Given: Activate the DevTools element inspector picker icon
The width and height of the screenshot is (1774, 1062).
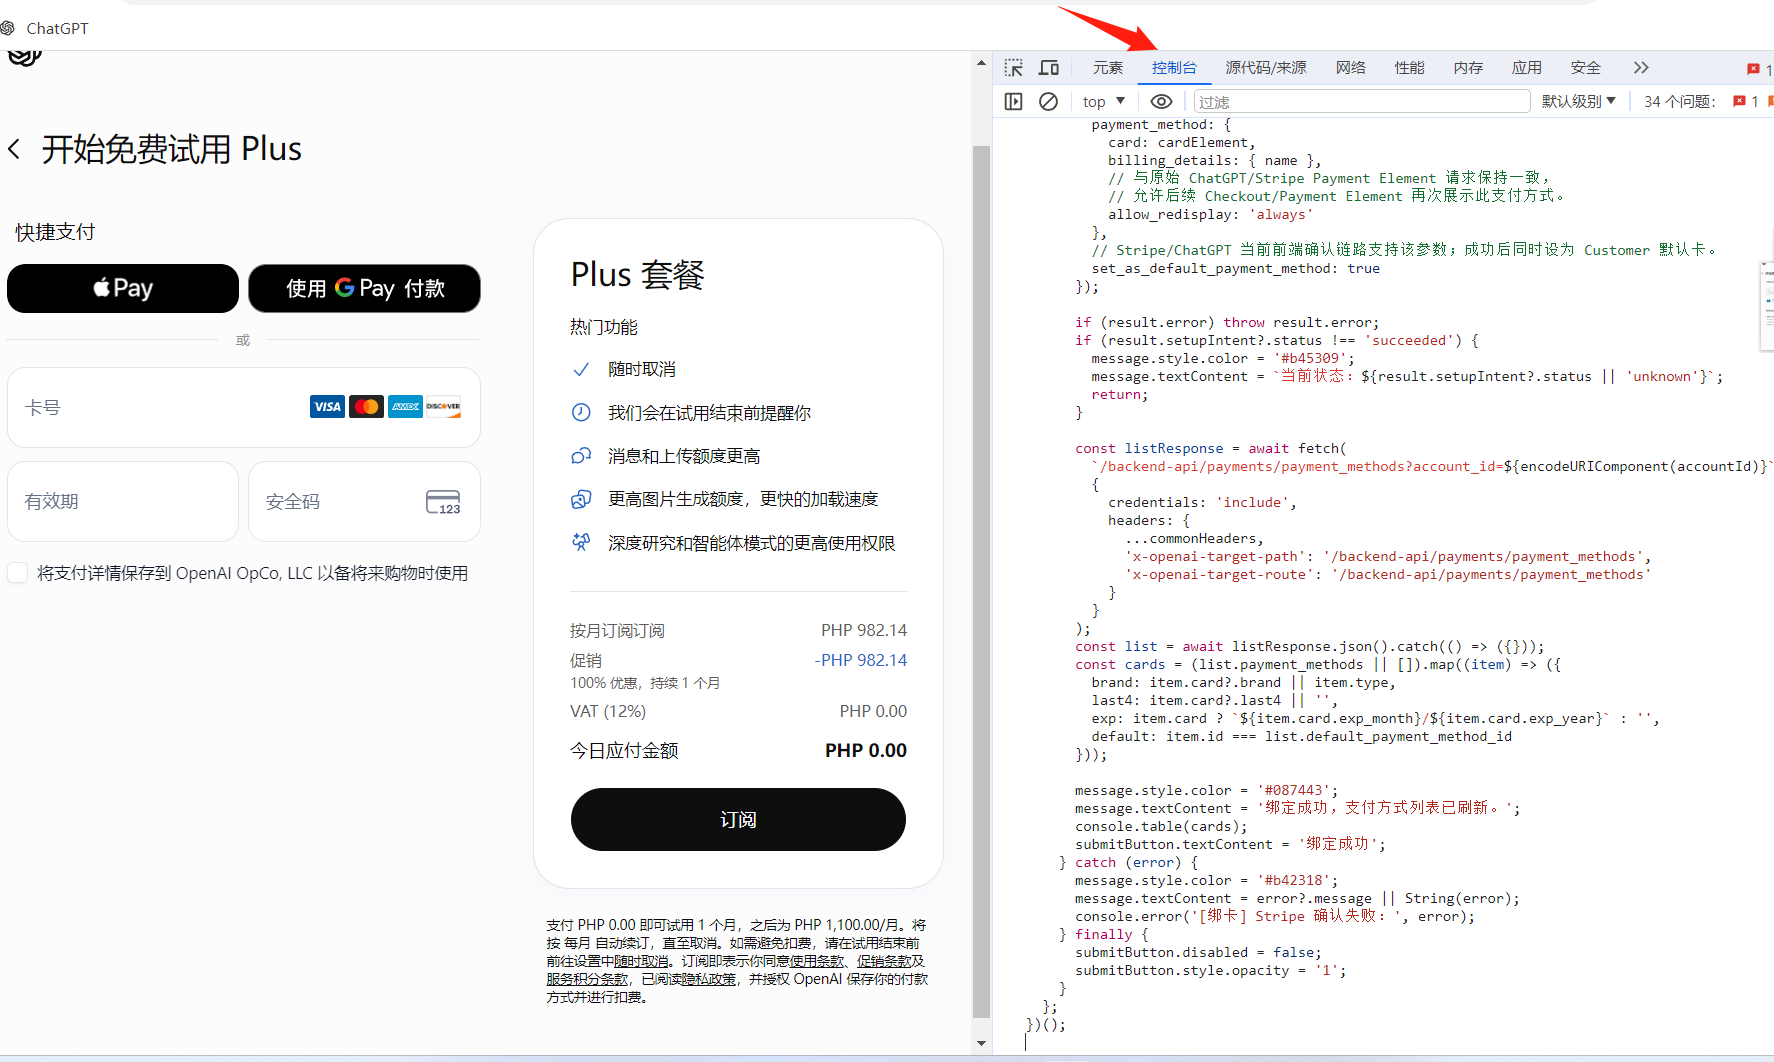Looking at the screenshot, I should [x=1014, y=68].
